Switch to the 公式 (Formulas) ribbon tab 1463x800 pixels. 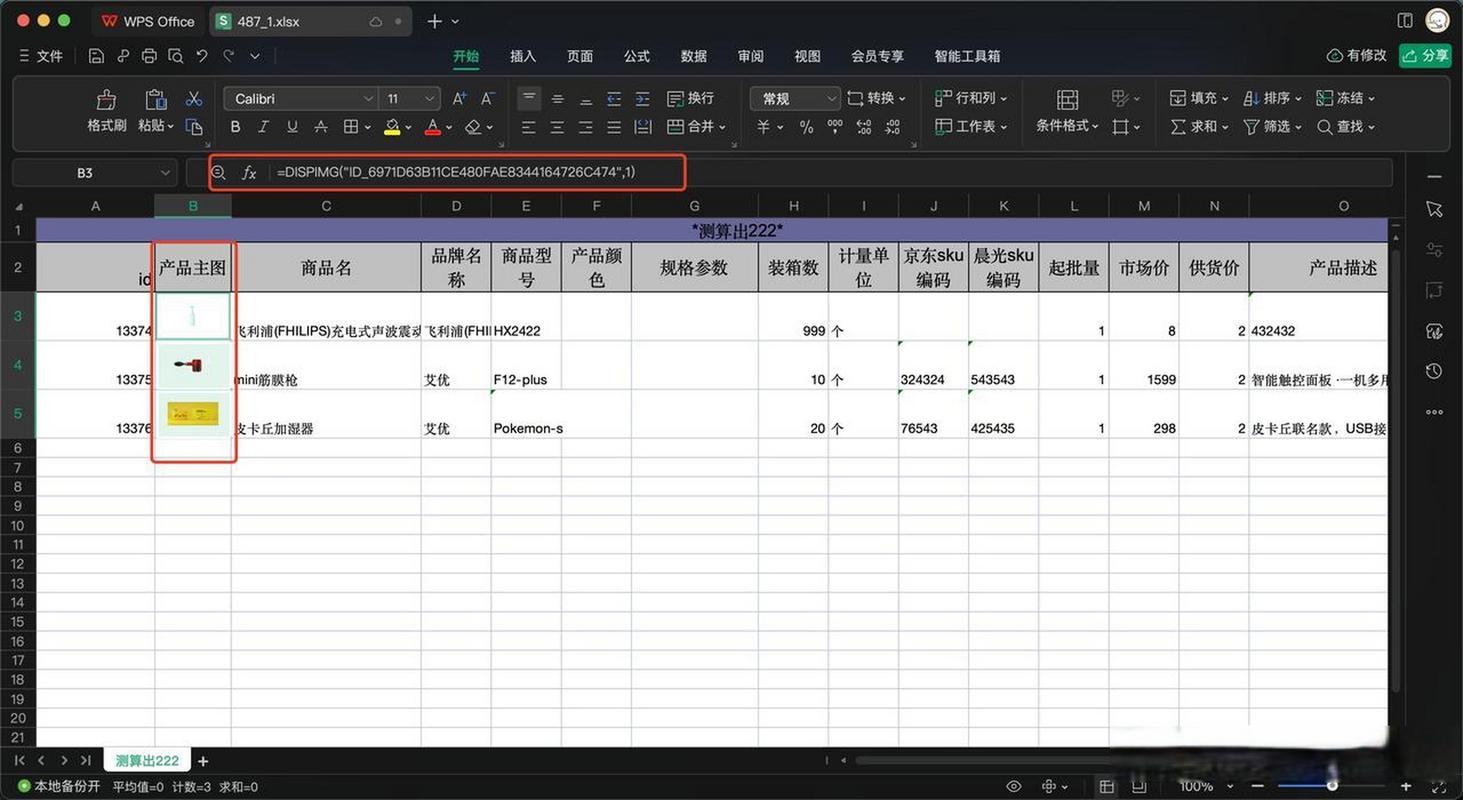(x=636, y=56)
